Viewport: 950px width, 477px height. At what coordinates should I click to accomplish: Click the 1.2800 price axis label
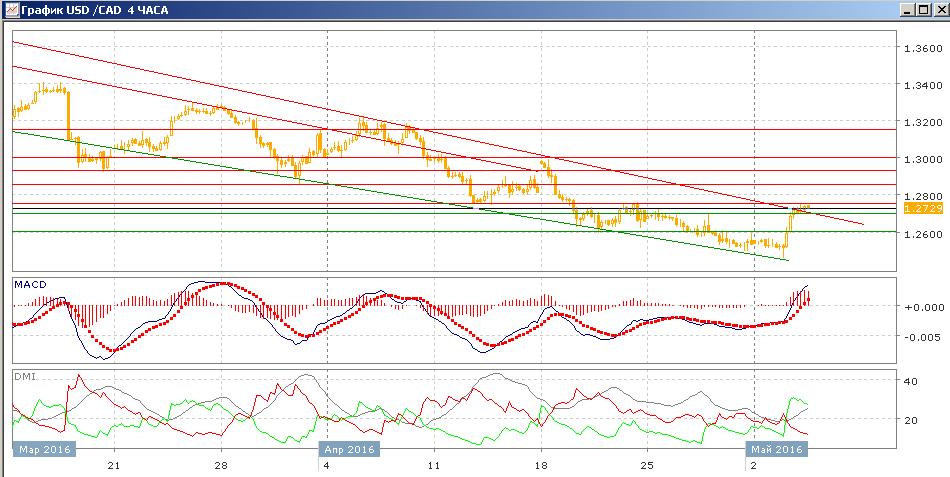point(923,196)
